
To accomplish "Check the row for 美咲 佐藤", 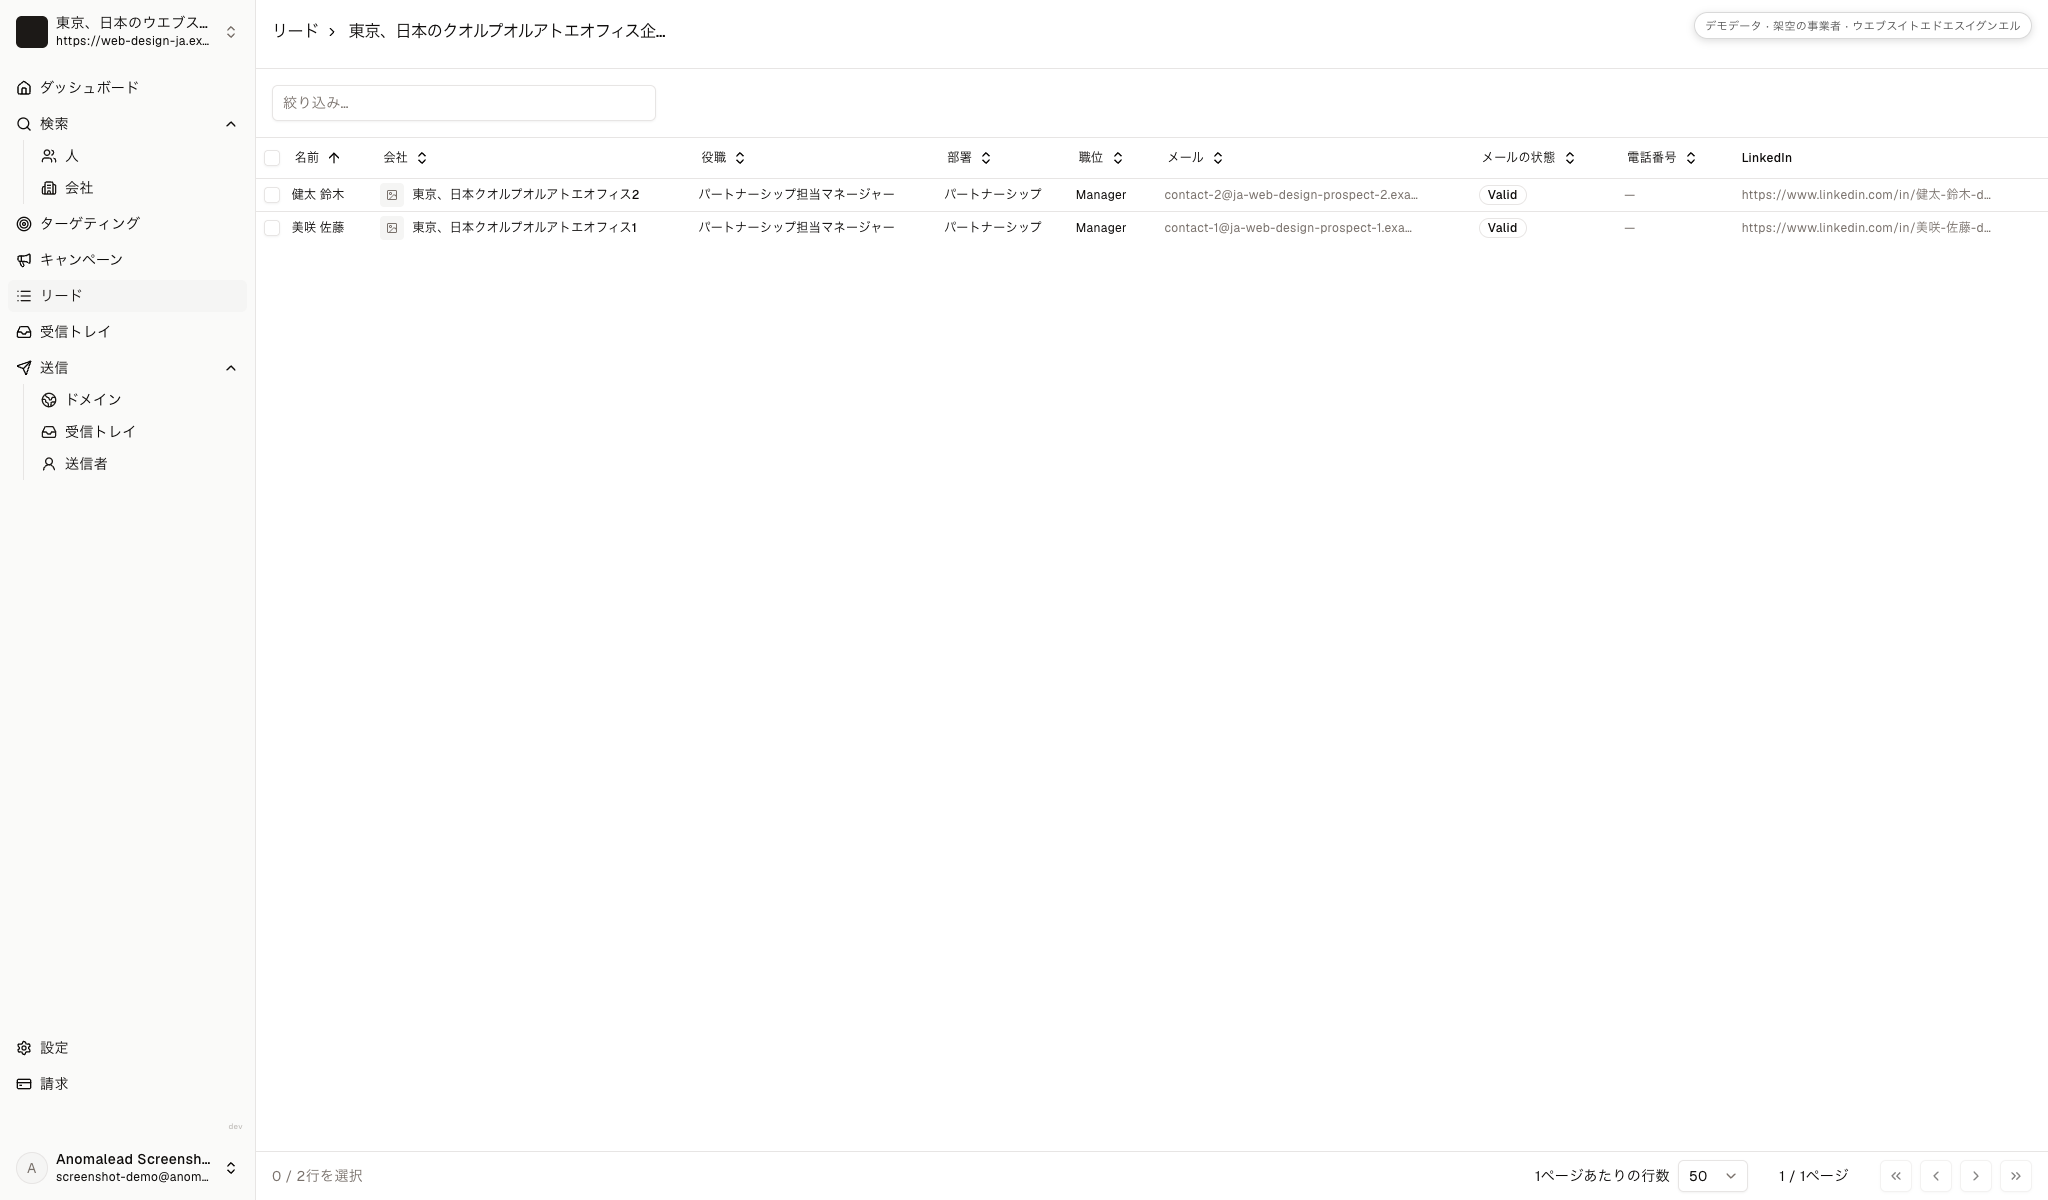I will [x=272, y=228].
